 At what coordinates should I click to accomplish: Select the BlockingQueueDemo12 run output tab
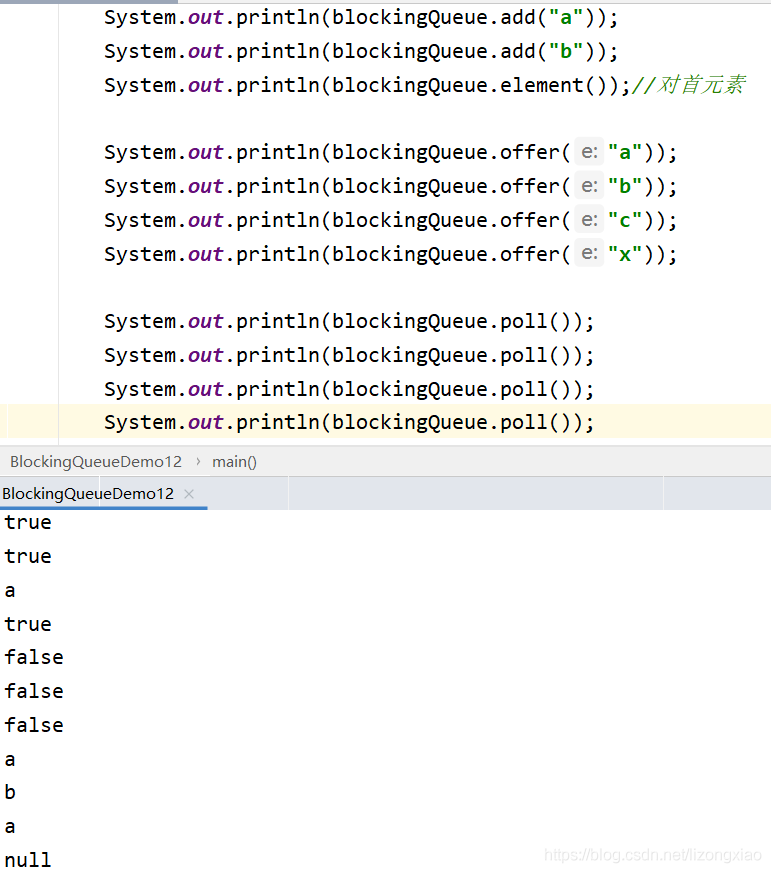(x=88, y=494)
